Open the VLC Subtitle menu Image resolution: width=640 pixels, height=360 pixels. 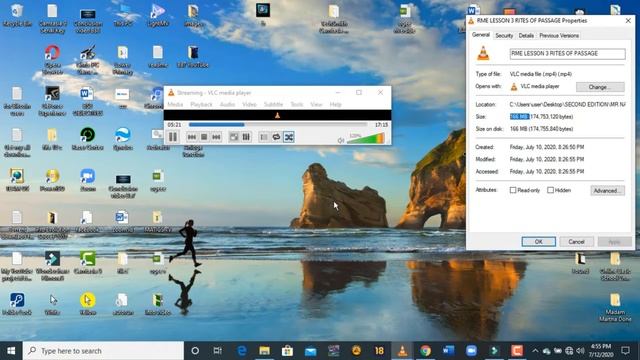[273, 104]
